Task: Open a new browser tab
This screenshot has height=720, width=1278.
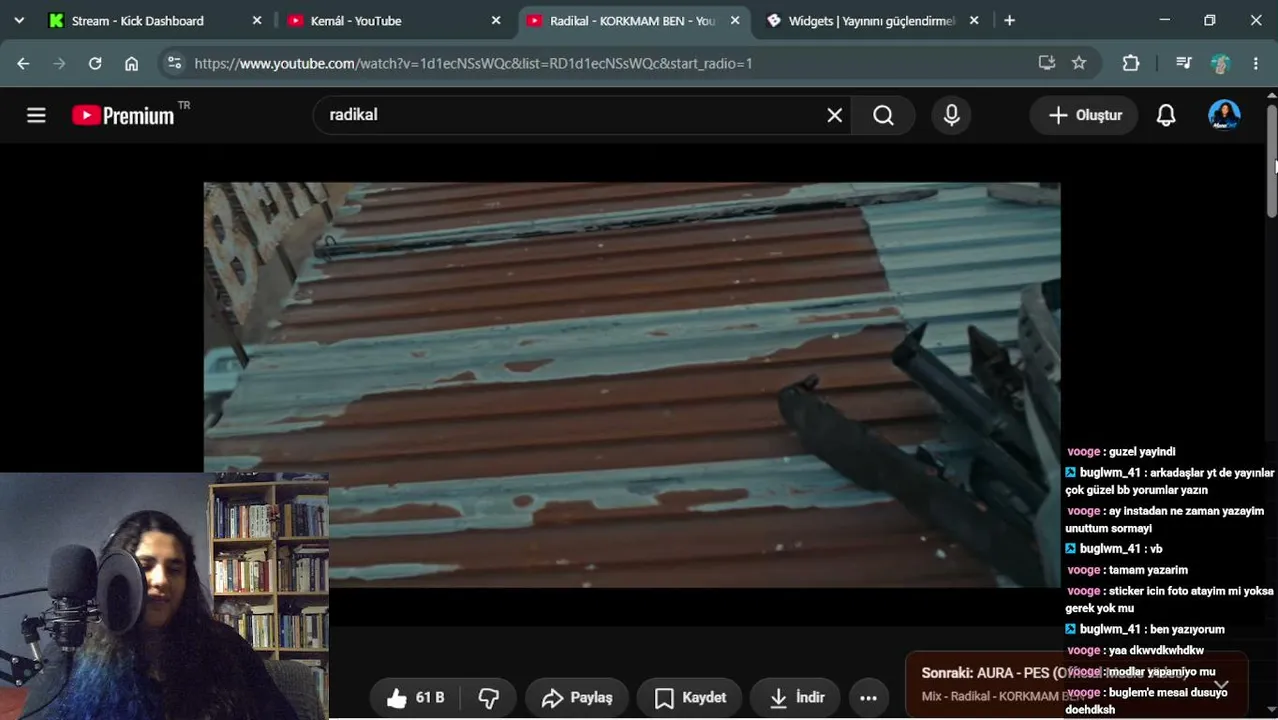Action: click(1009, 20)
